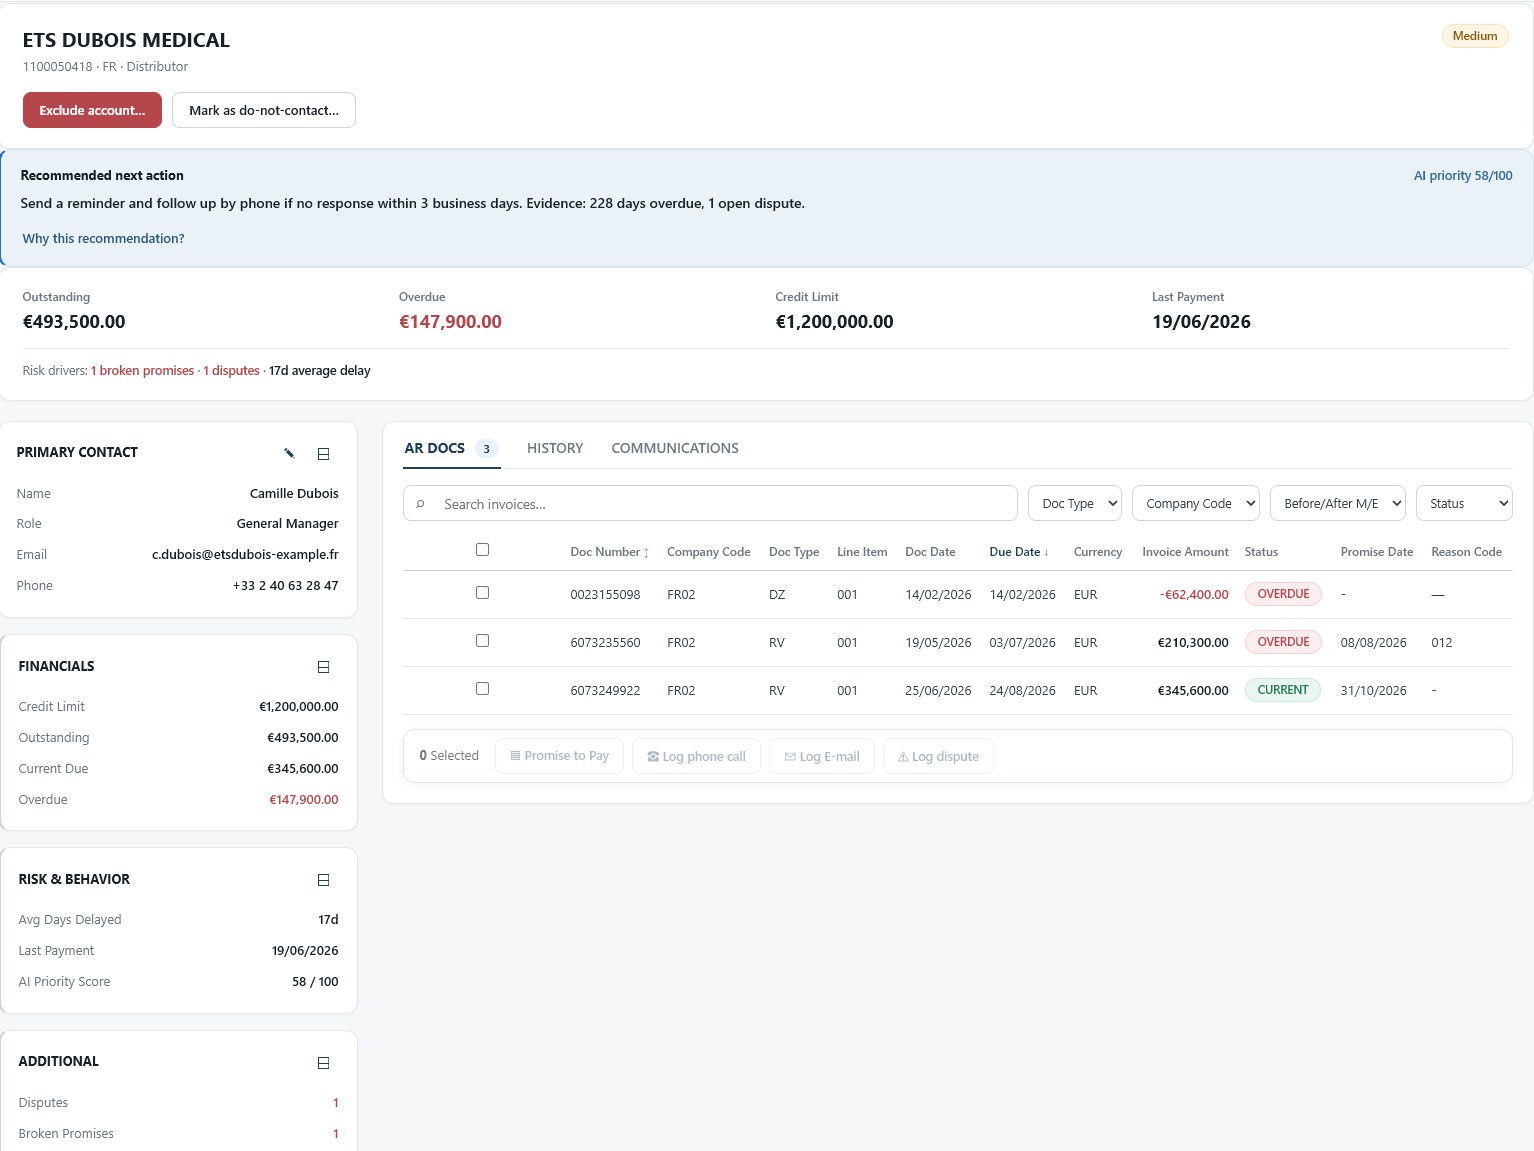
Task: Click the '1 broken promises' risk driver
Action: pos(142,370)
